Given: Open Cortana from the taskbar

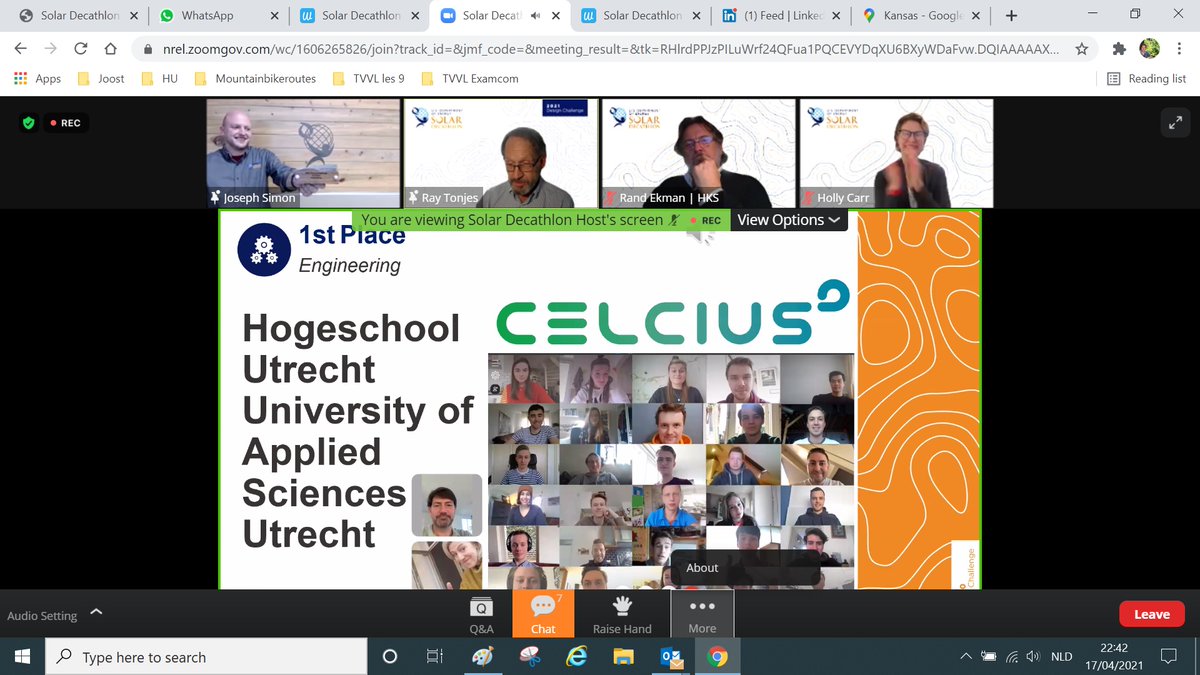Looking at the screenshot, I should [x=390, y=657].
